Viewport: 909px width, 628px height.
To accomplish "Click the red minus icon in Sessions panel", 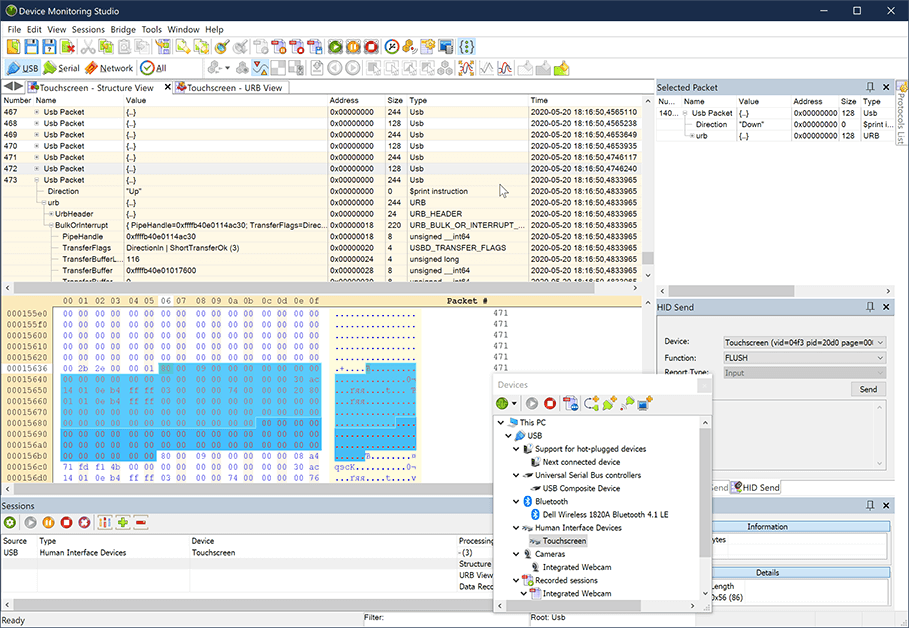I will 141,522.
